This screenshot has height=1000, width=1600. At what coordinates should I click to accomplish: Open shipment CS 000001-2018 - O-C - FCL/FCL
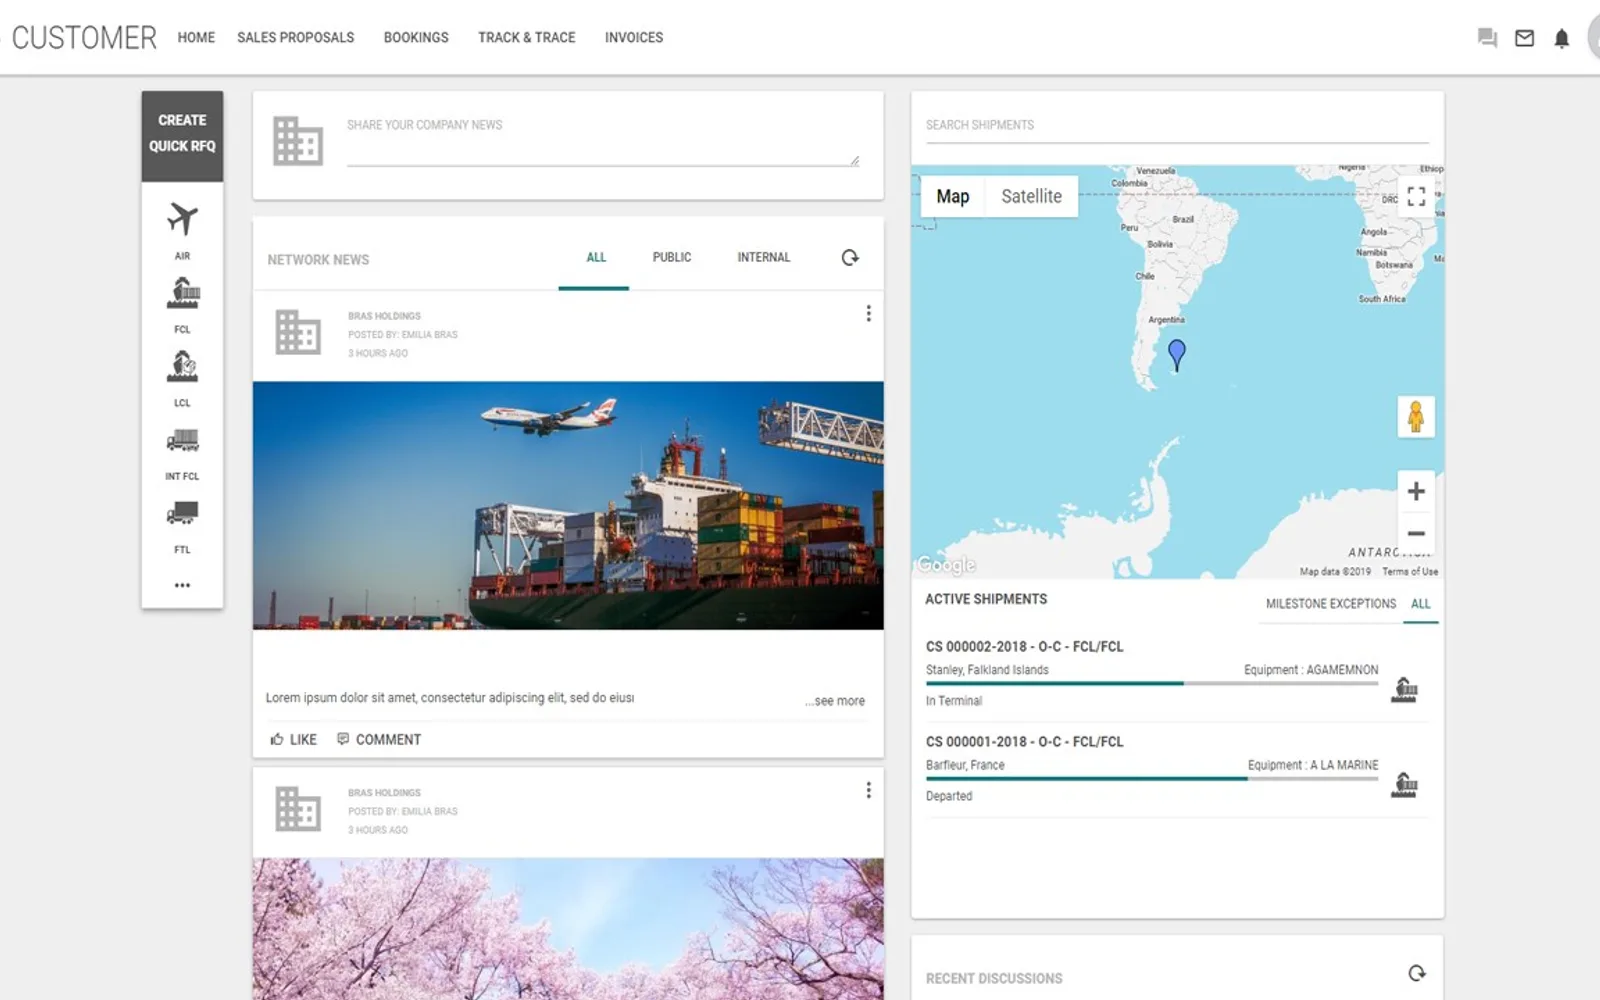(1024, 741)
